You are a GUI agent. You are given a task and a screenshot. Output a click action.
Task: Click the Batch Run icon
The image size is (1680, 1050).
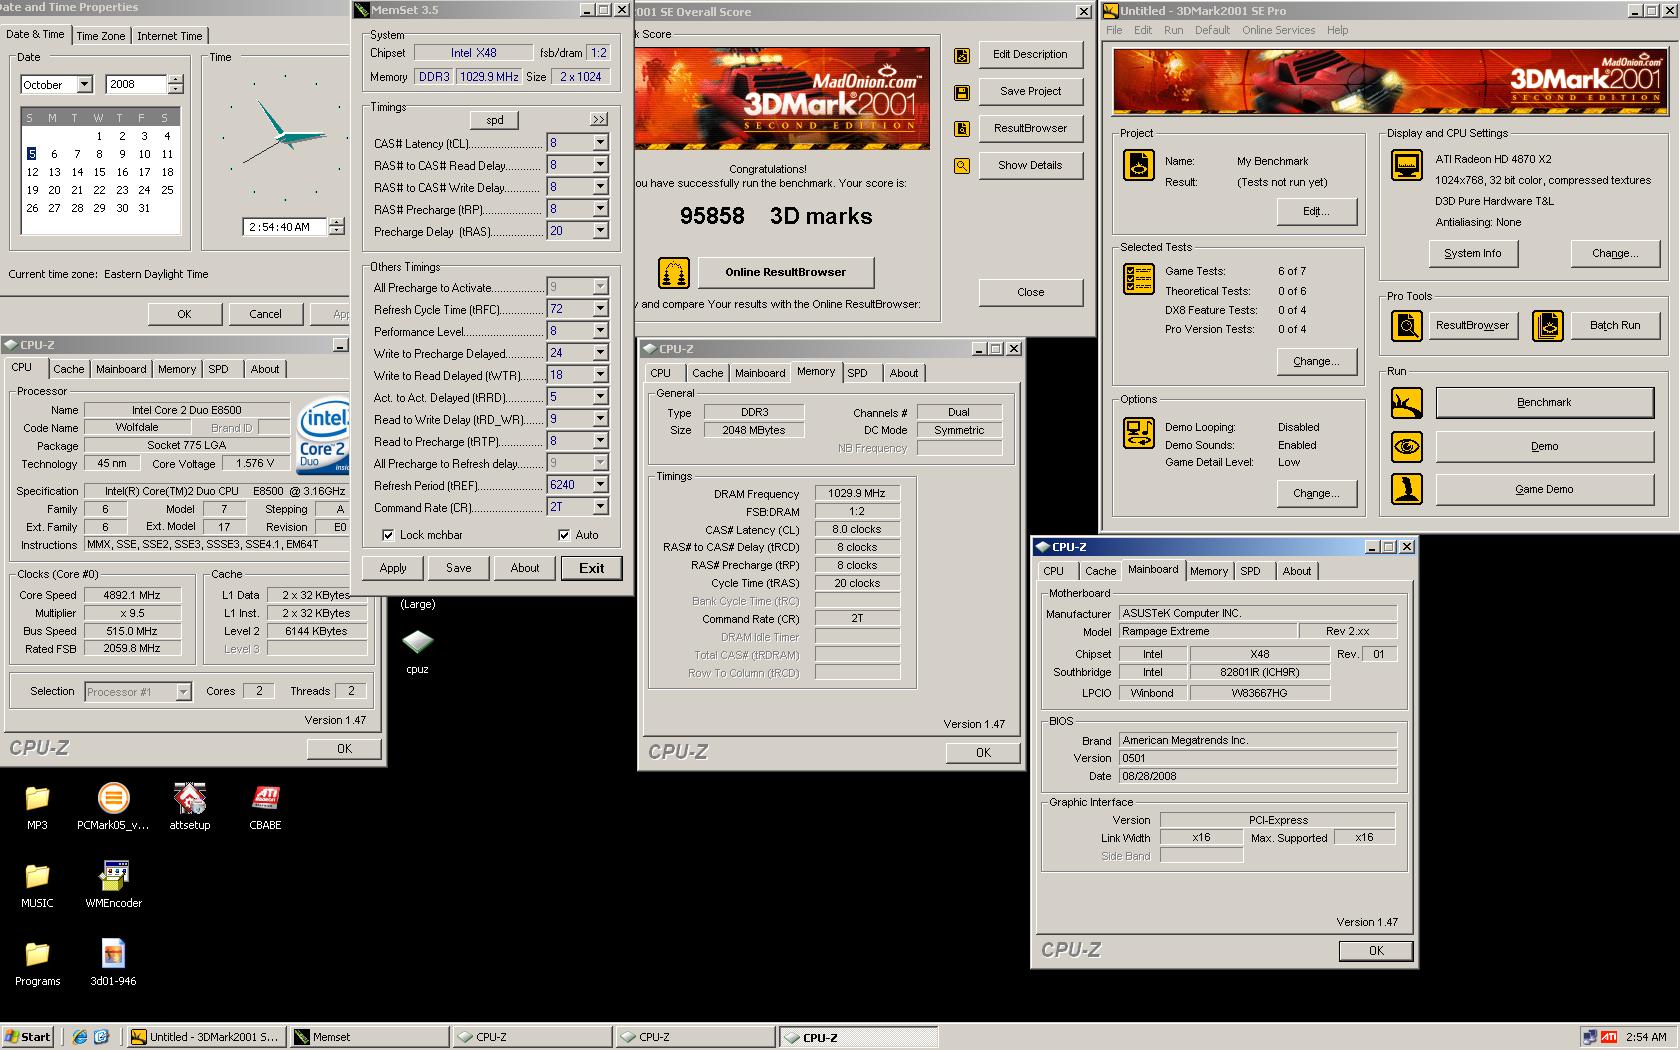[x=1548, y=326]
